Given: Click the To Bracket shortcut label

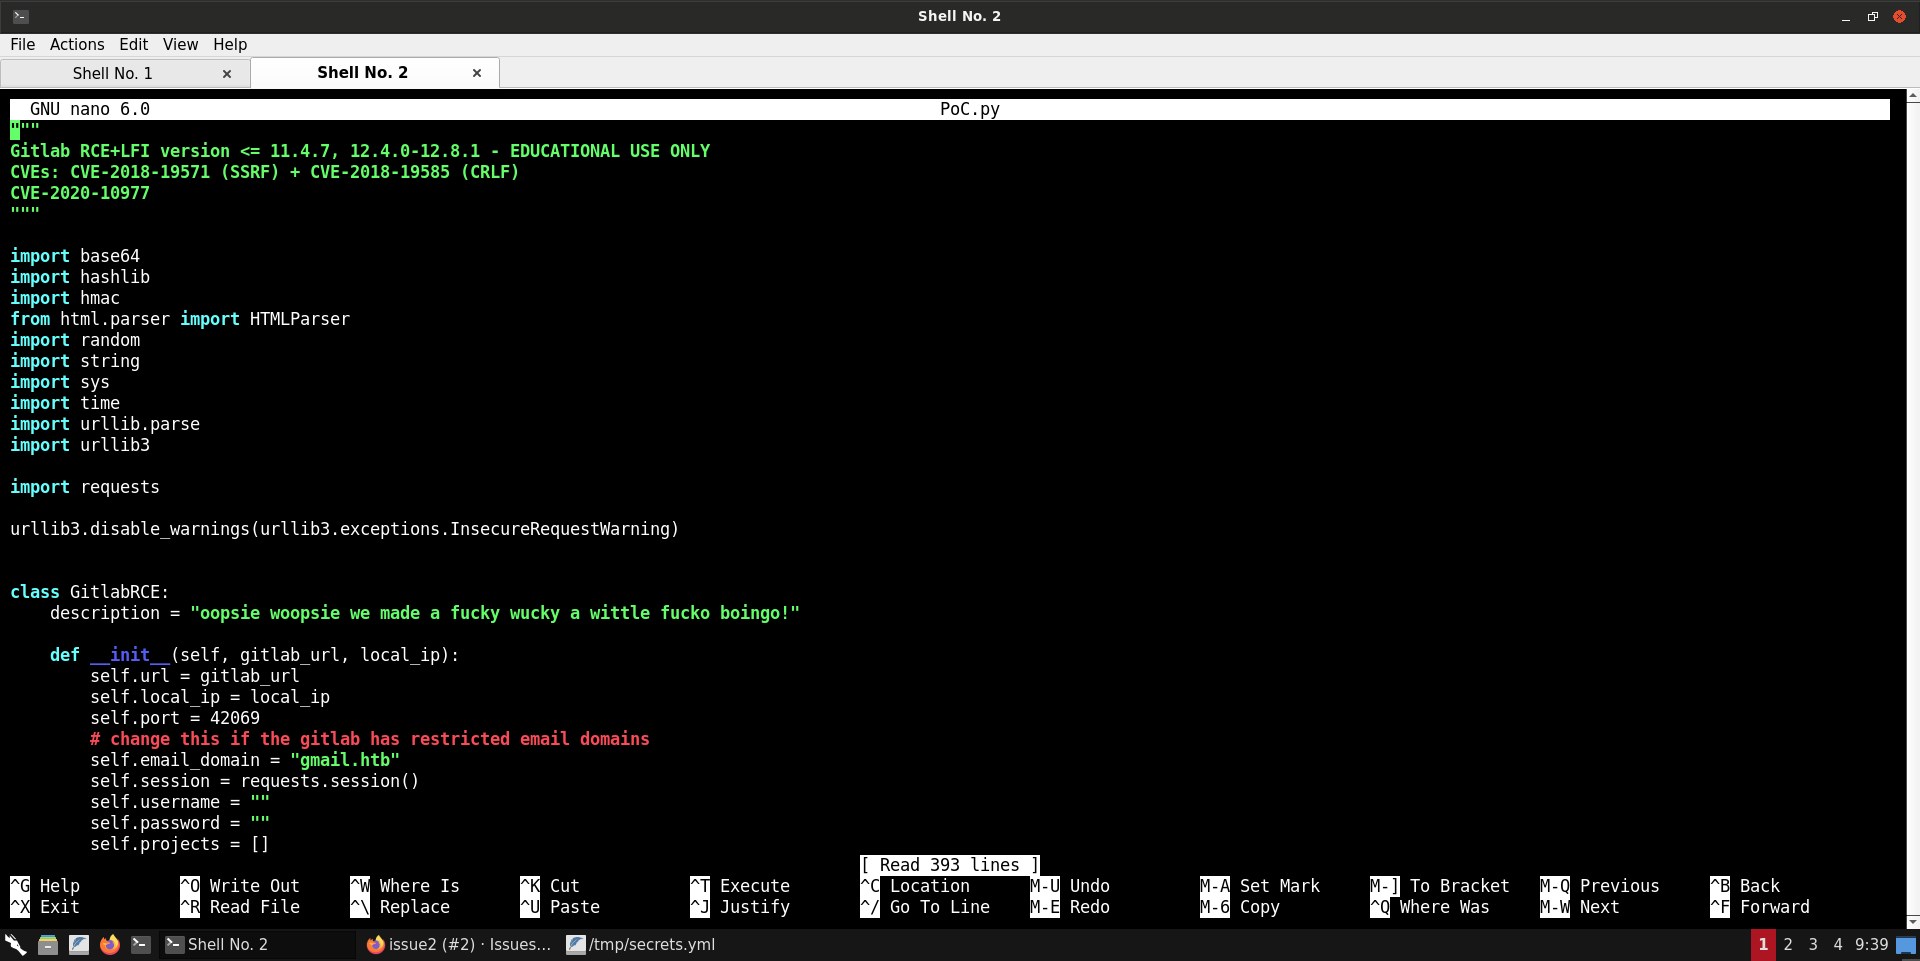Looking at the screenshot, I should (1440, 886).
